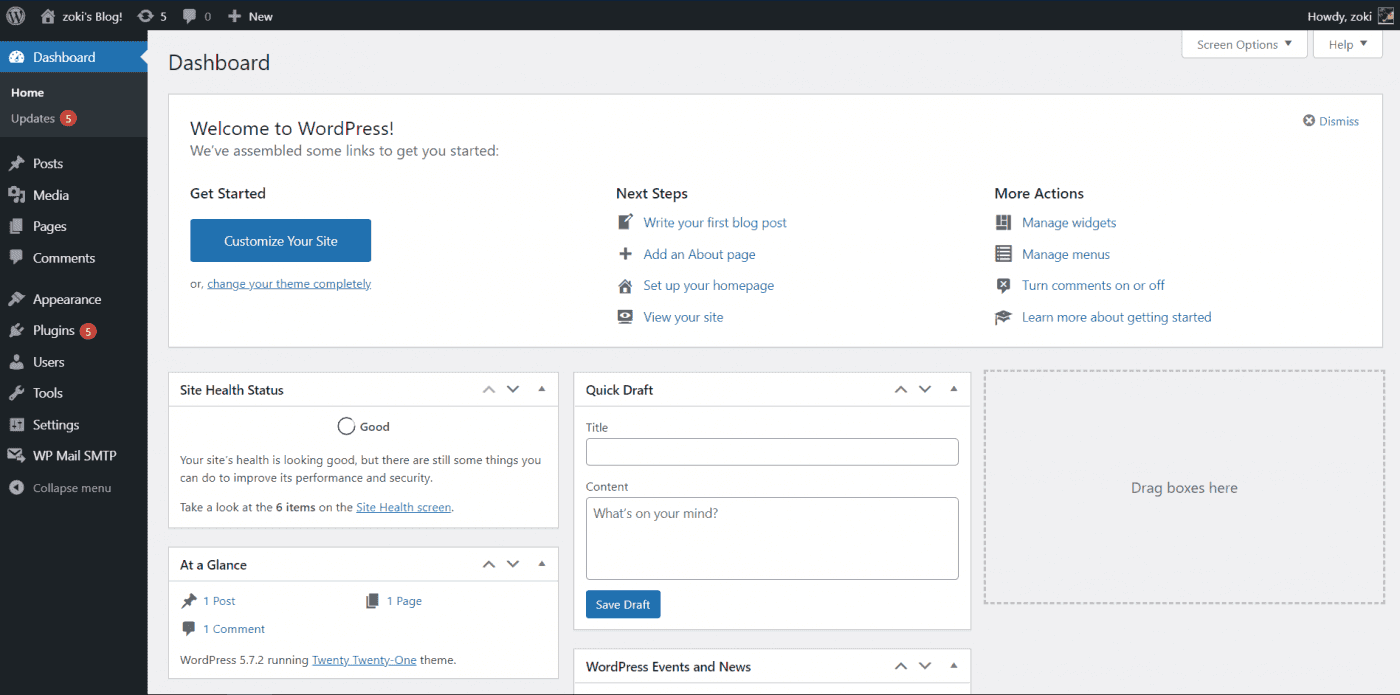
Task: Open the Help dropdown tab
Action: tap(1348, 44)
